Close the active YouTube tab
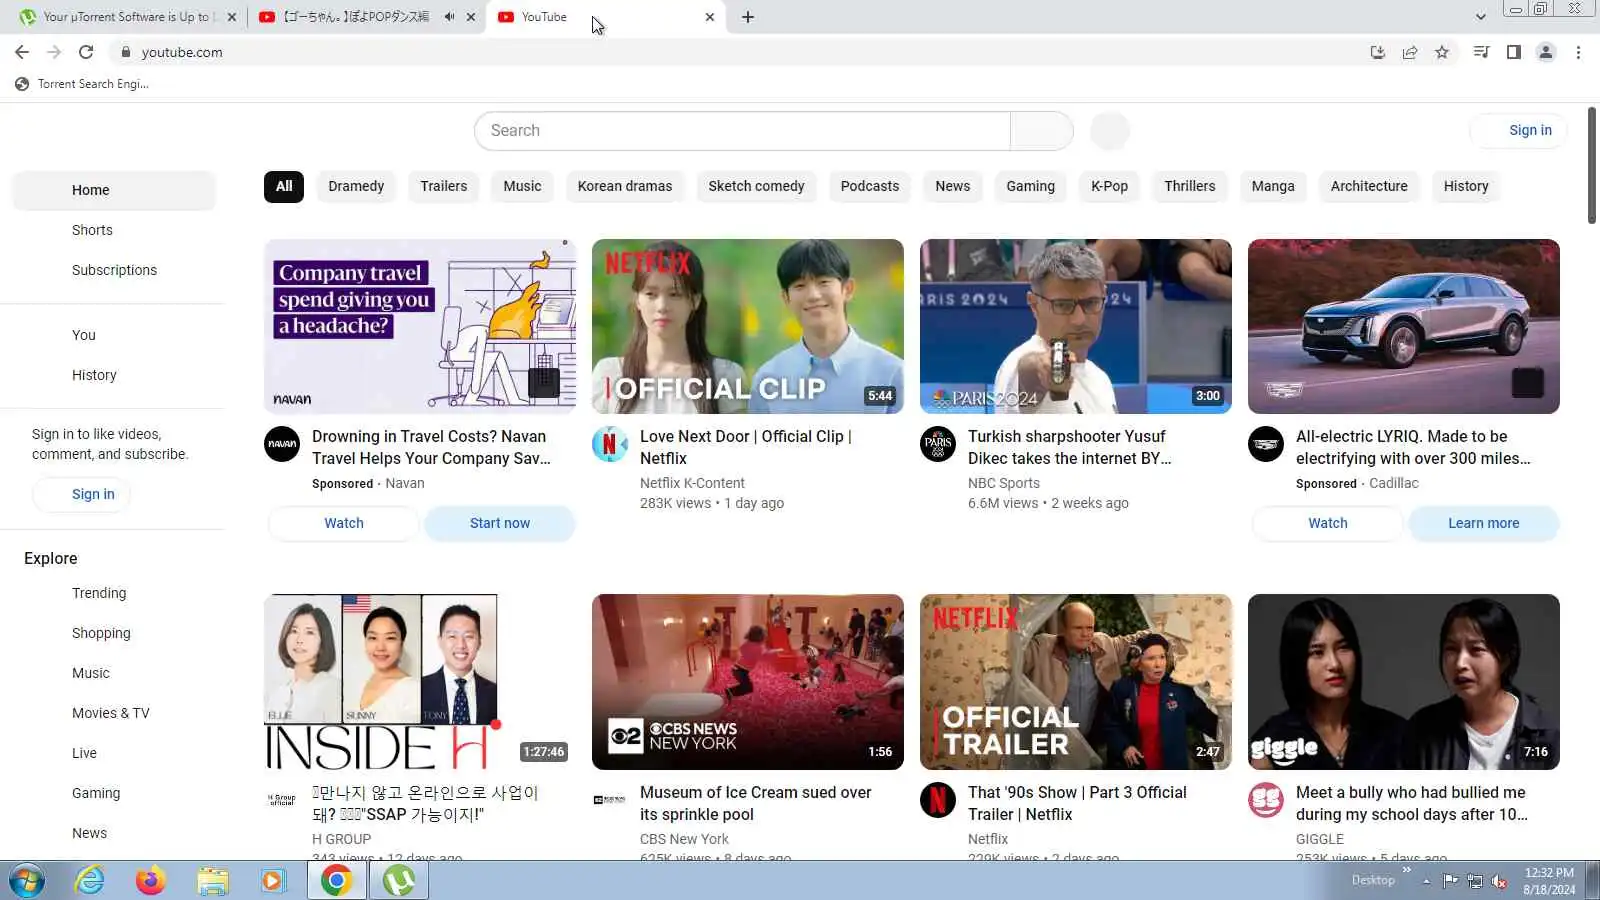The width and height of the screenshot is (1600, 900). pyautogui.click(x=710, y=17)
